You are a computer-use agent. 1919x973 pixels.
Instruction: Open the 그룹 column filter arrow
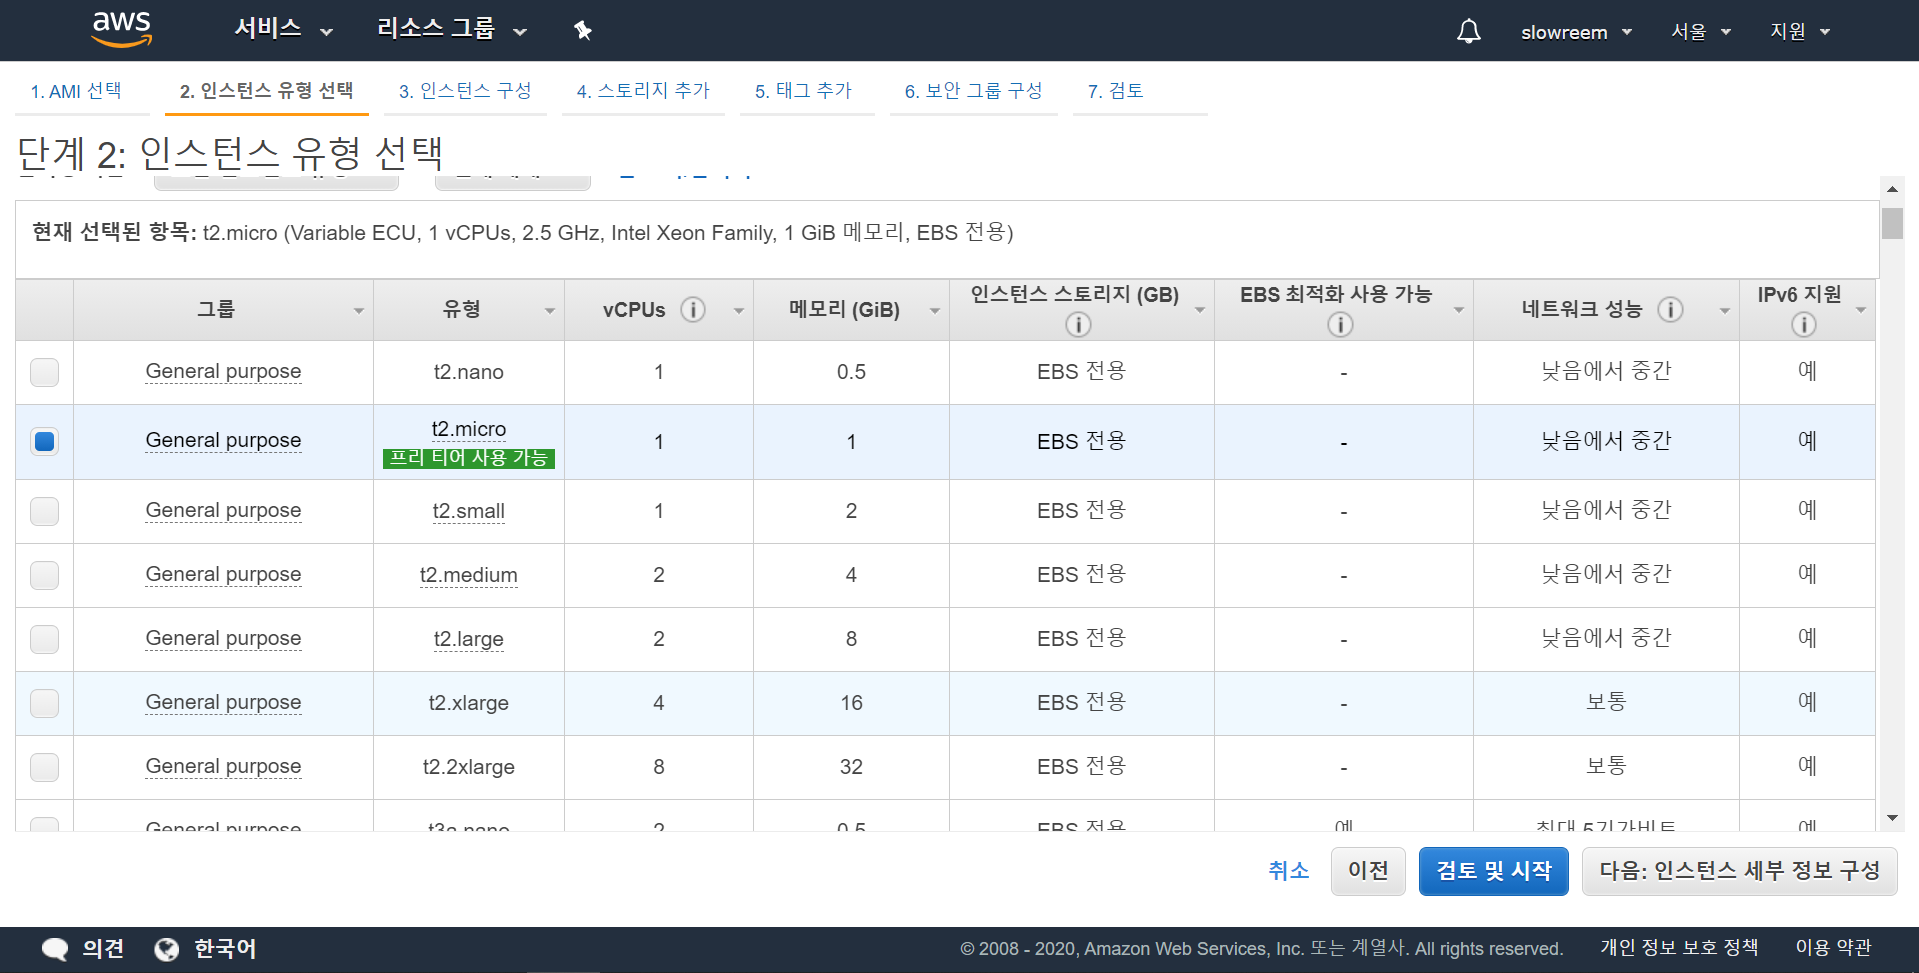[359, 311]
